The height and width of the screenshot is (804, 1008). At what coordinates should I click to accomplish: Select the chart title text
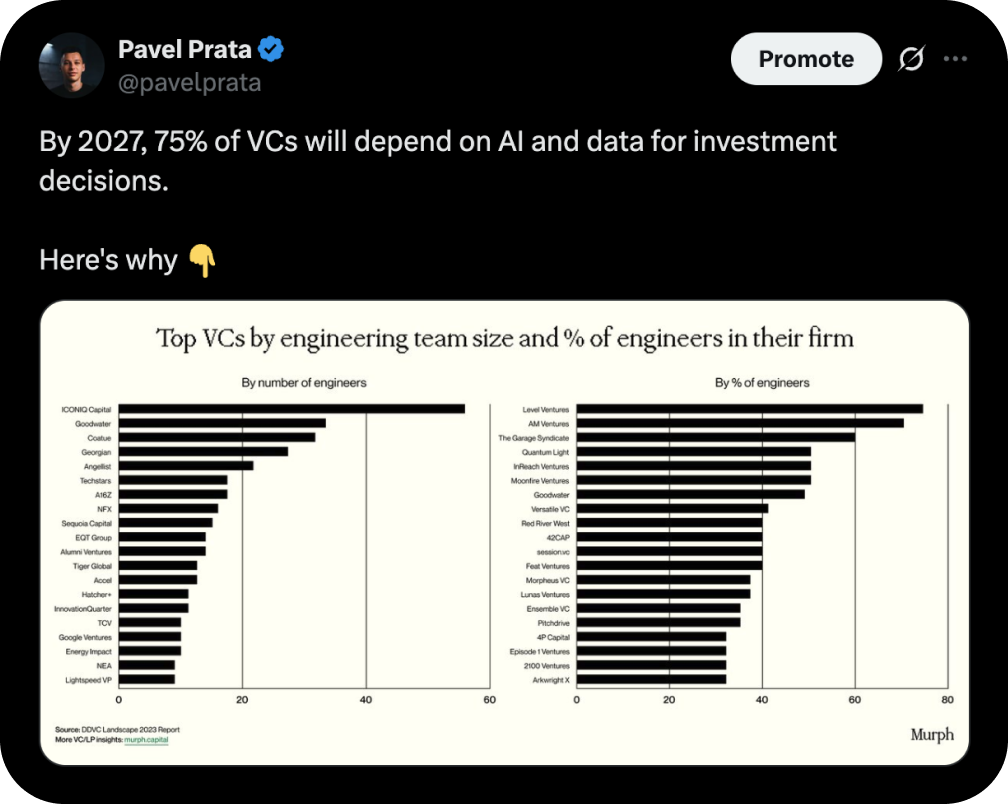tap(505, 338)
